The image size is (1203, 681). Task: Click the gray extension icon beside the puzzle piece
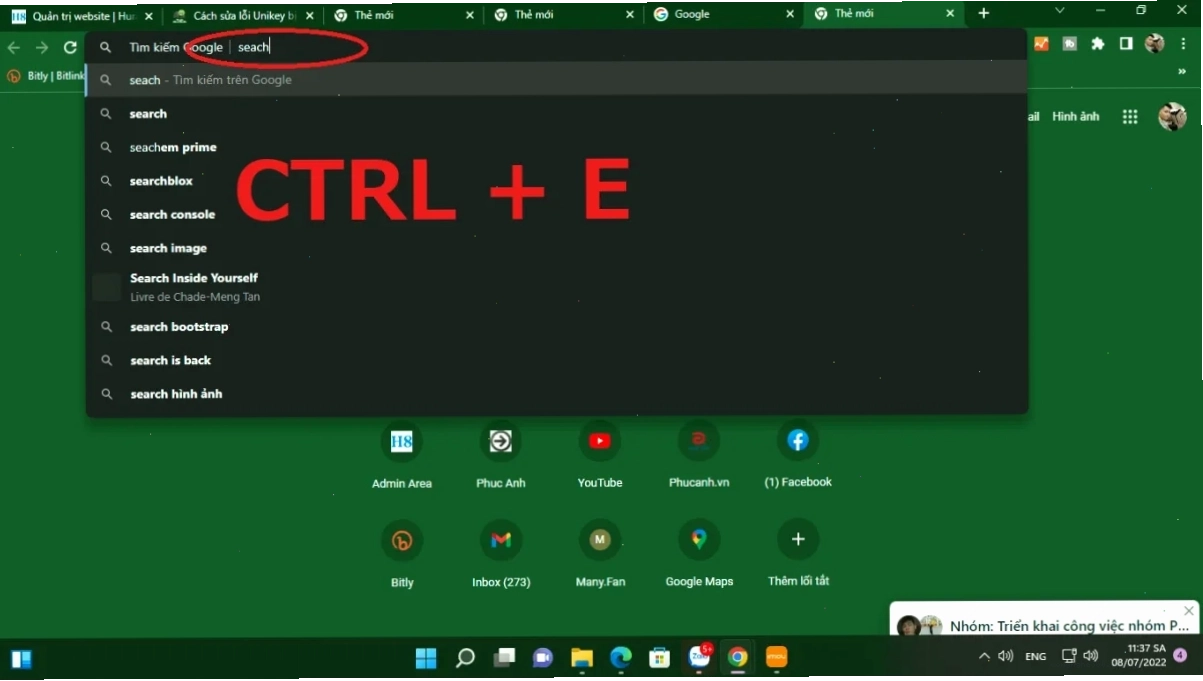[1069, 44]
